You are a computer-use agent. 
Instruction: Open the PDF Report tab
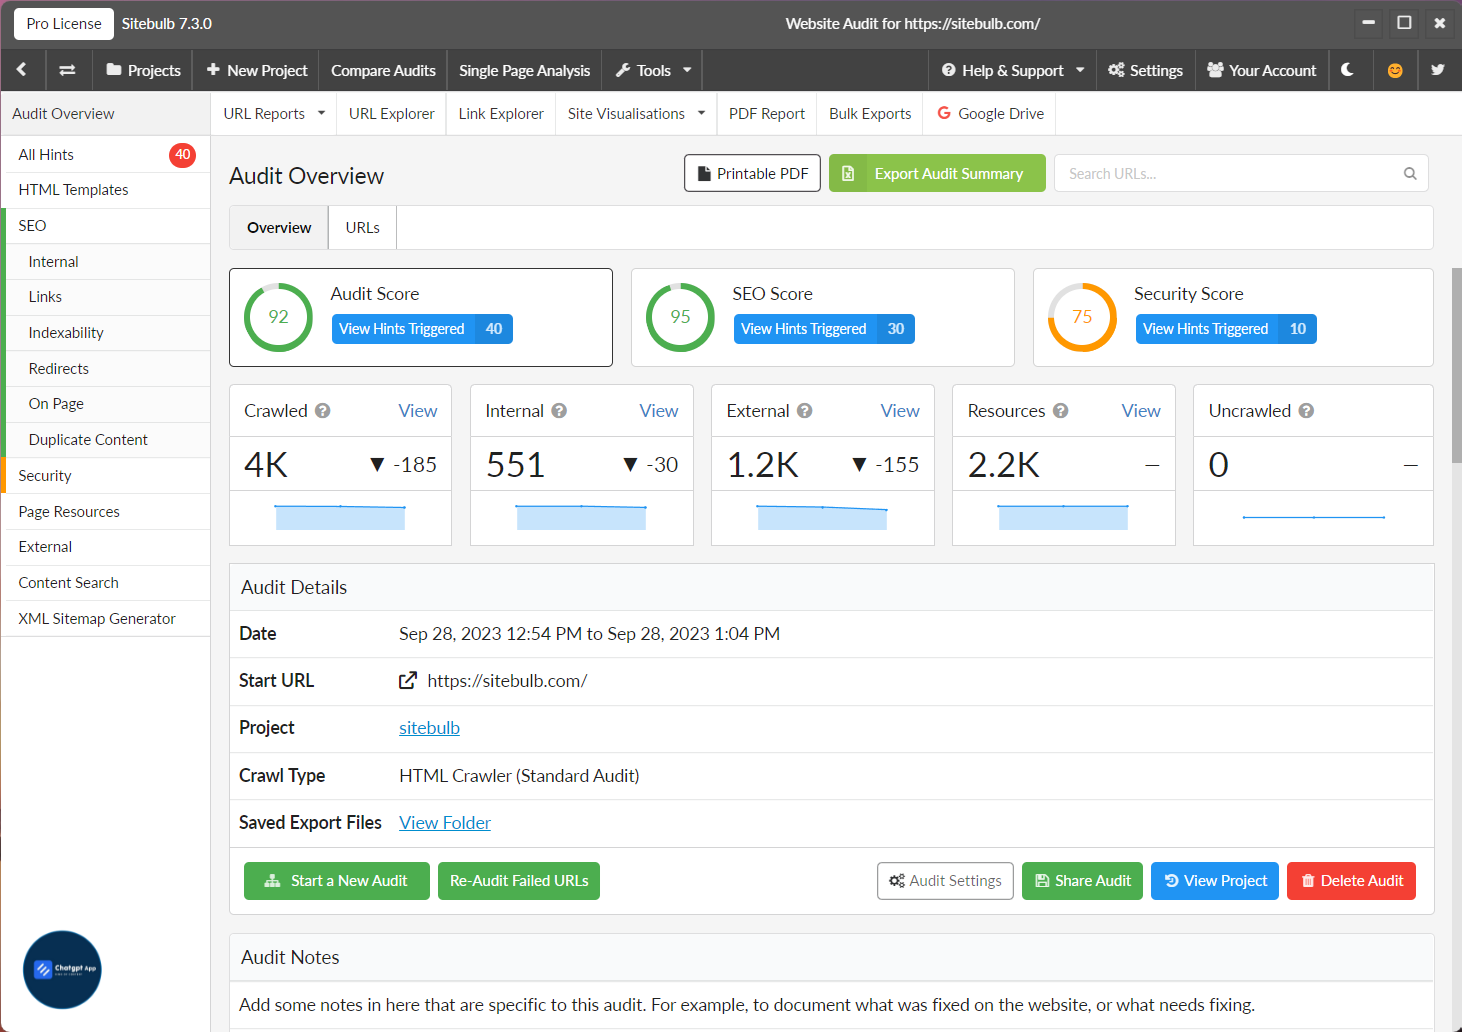tap(767, 113)
